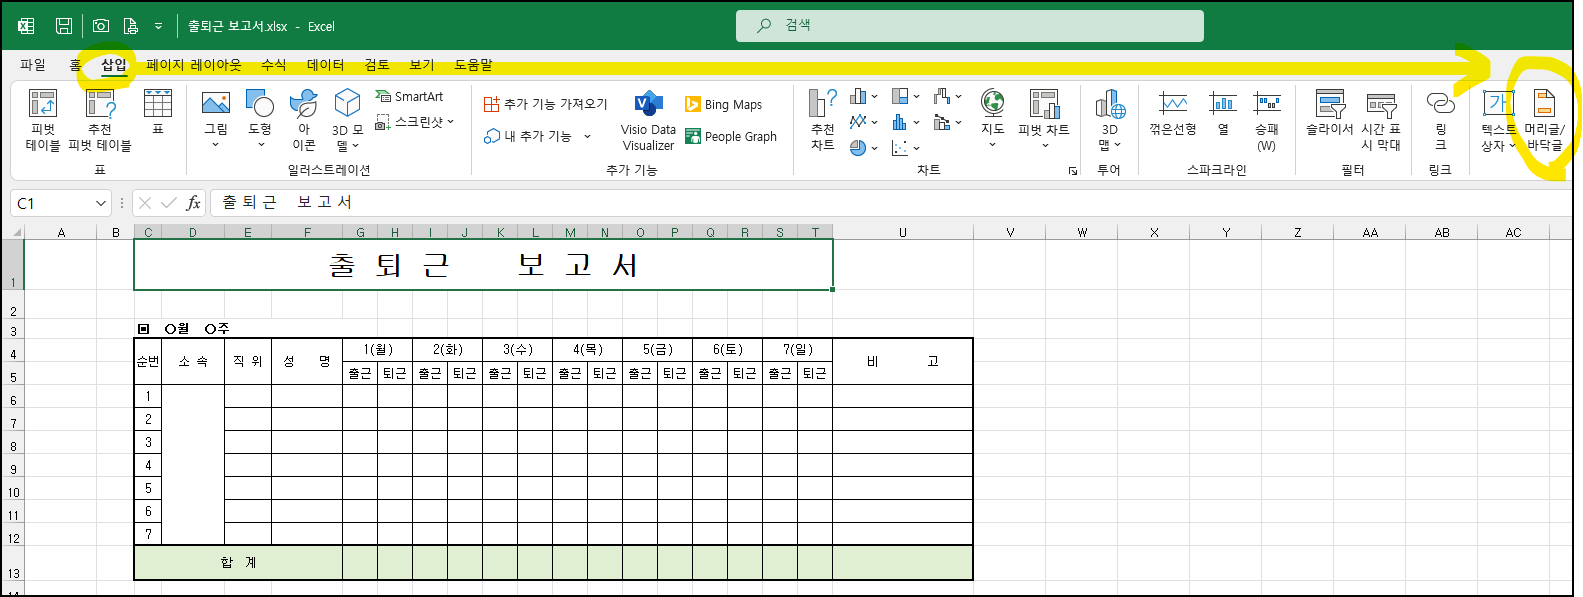This screenshot has height=597, width=1583.
Task: Open the File (파일) tab
Action: [x=33, y=64]
